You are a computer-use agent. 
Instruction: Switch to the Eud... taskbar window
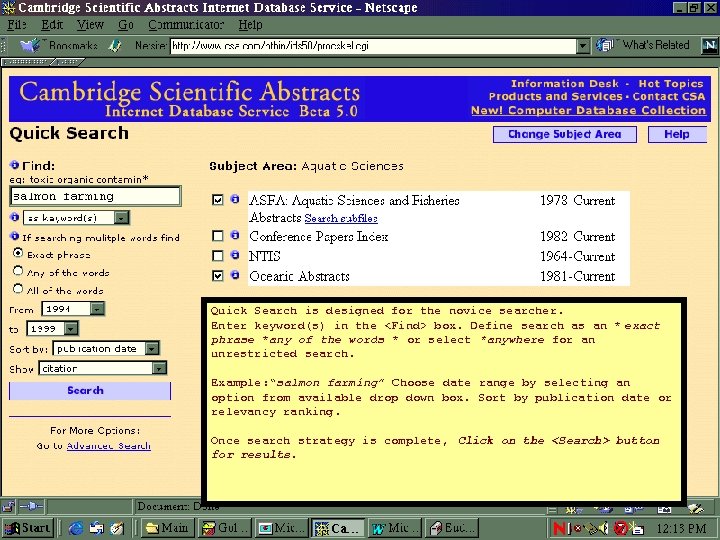(453, 529)
